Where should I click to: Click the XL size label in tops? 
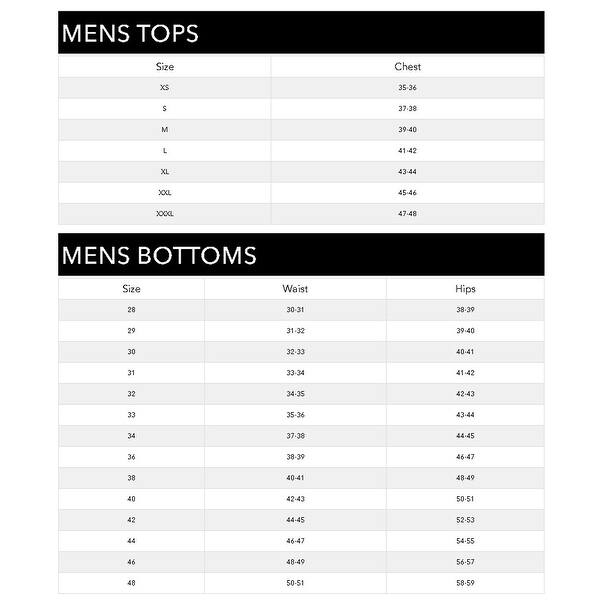[x=165, y=172]
